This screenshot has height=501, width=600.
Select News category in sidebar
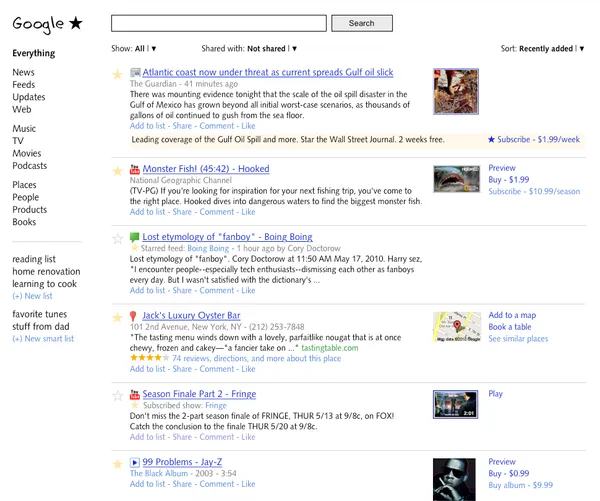[x=23, y=72]
